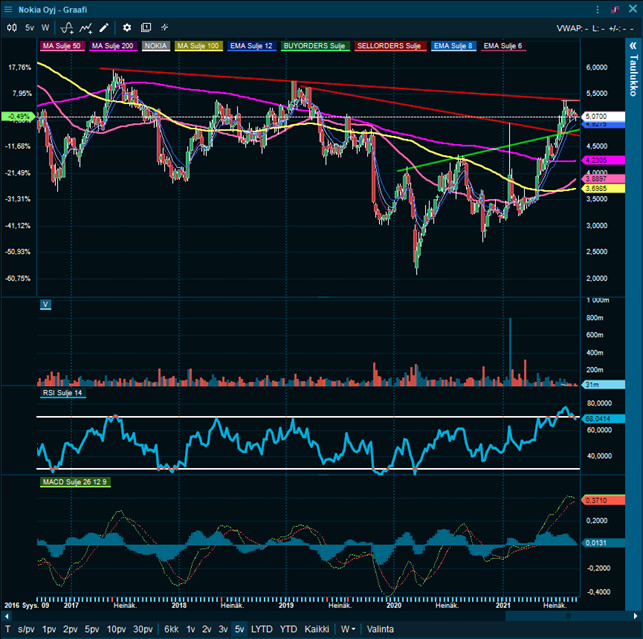This screenshot has width=643, height=639.
Task: Click the magenta 4,2305 MA 200 value tag
Action: [x=604, y=160]
